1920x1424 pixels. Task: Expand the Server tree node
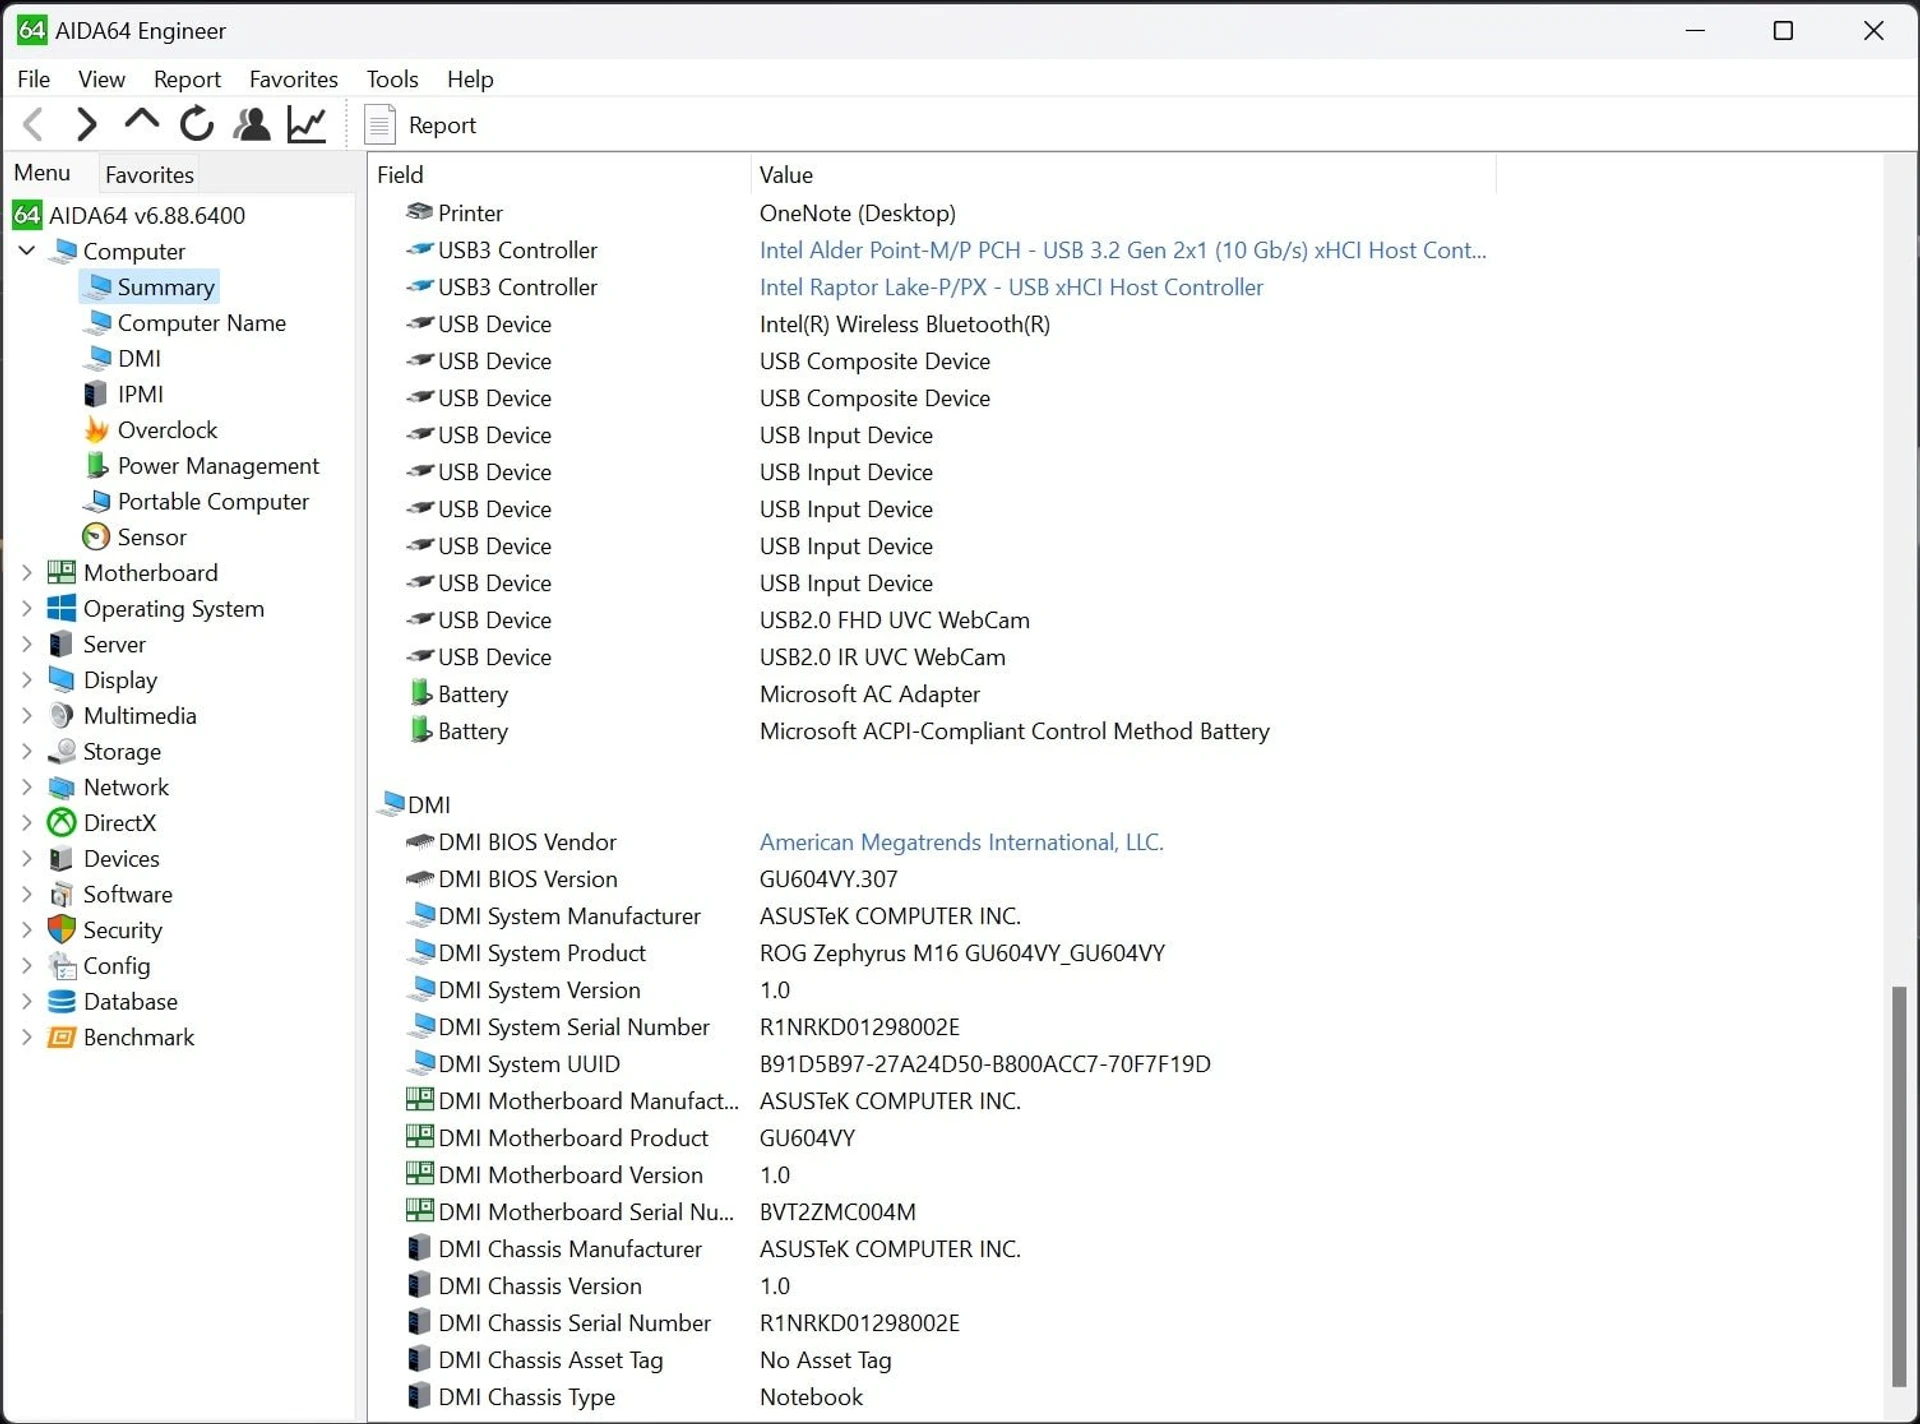[27, 645]
